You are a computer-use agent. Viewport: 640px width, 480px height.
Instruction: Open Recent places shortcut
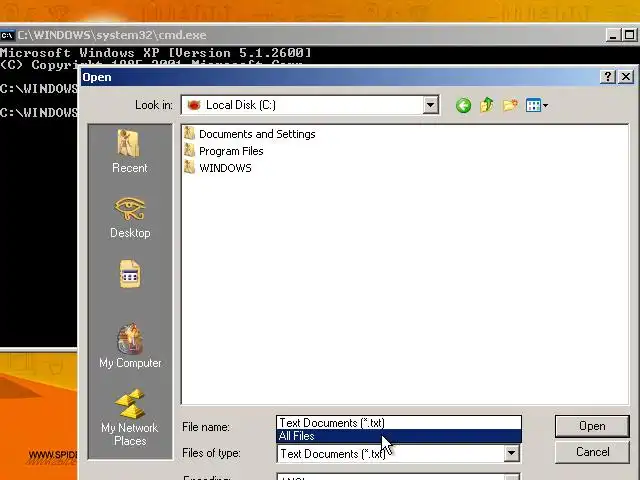pyautogui.click(x=129, y=151)
